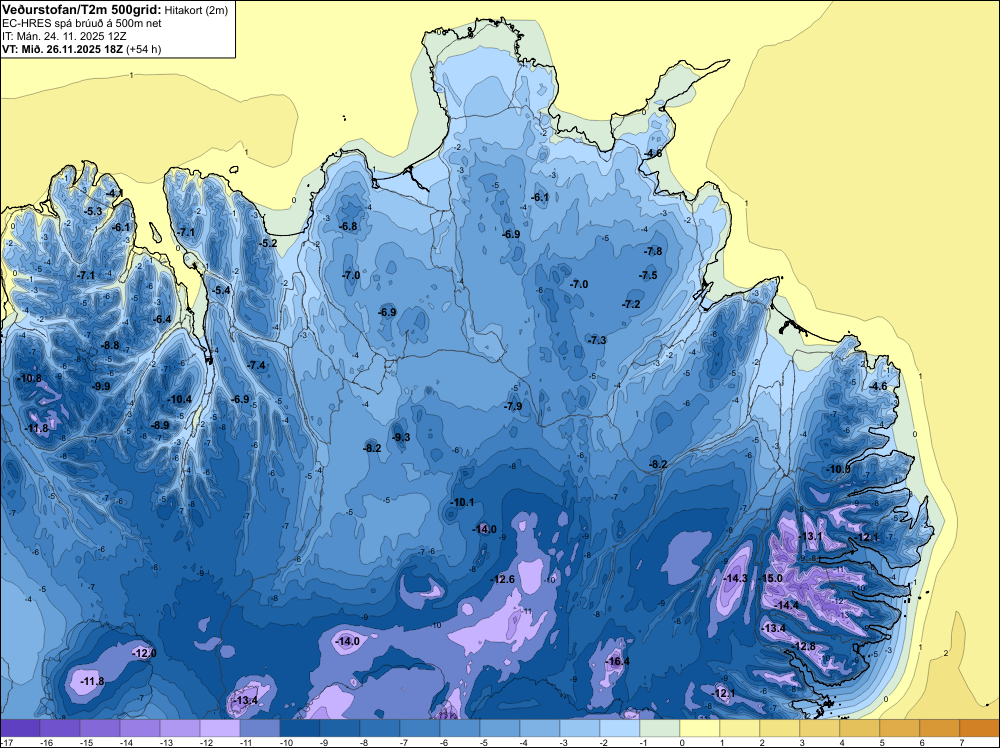Pick the pale green legend swatch labeled -1
This screenshot has width=1000, height=748.
[659, 728]
